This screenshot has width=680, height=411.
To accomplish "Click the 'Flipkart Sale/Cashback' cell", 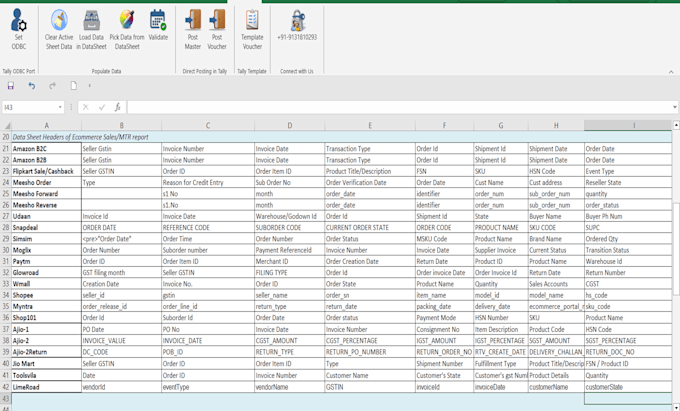I will (47, 171).
